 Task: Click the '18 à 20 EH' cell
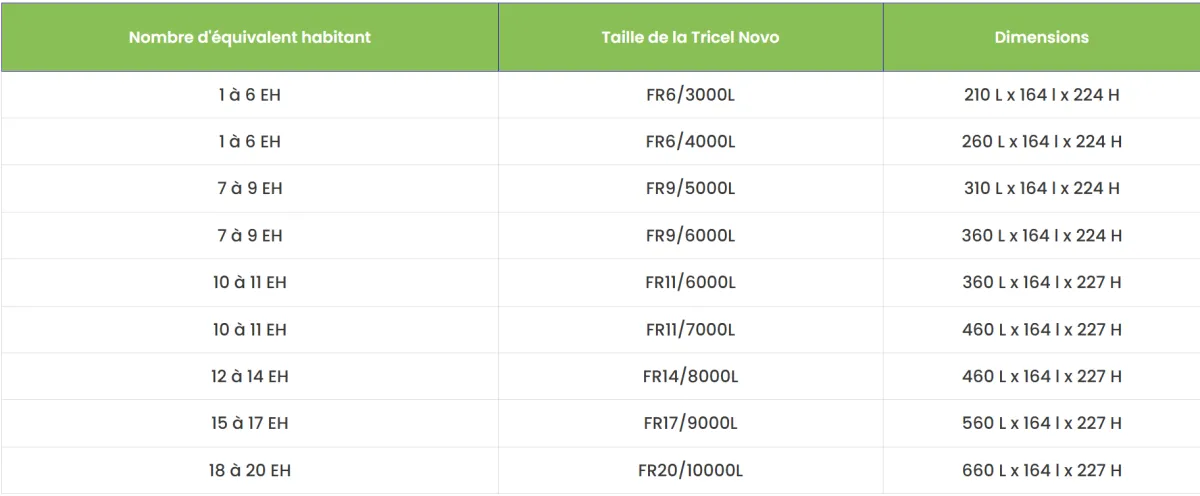(250, 471)
